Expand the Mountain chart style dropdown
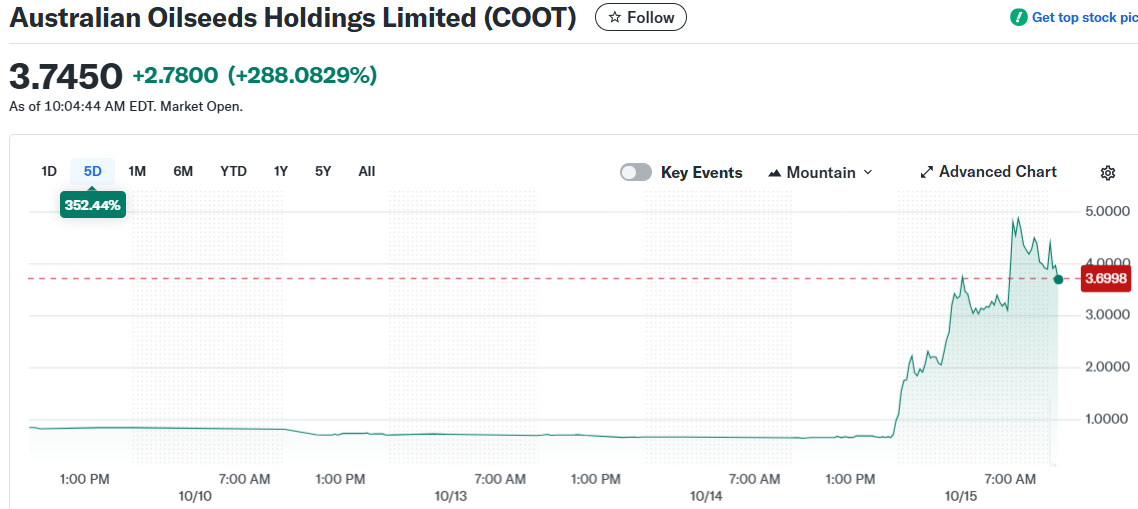Image resolution: width=1138 pixels, height=509 pixels. coord(820,172)
